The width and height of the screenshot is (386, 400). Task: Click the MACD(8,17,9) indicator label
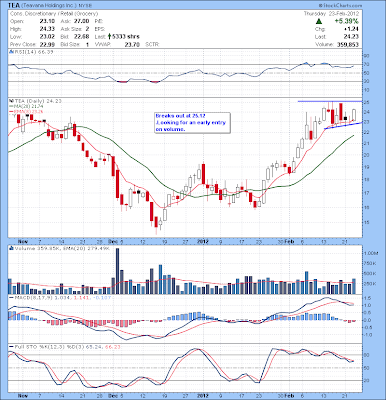tap(62, 297)
